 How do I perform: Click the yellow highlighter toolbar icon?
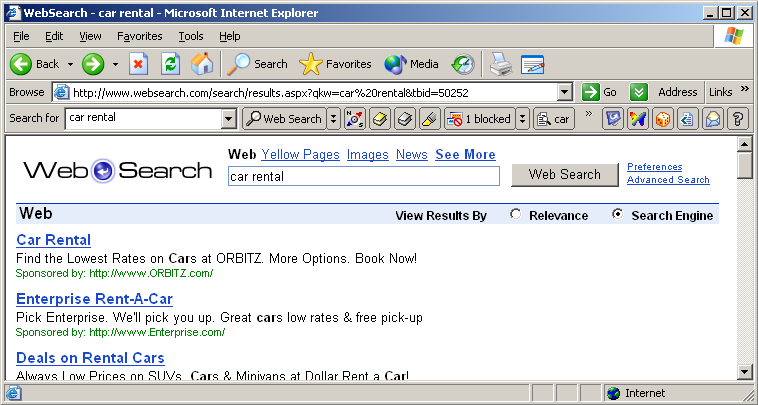point(429,118)
